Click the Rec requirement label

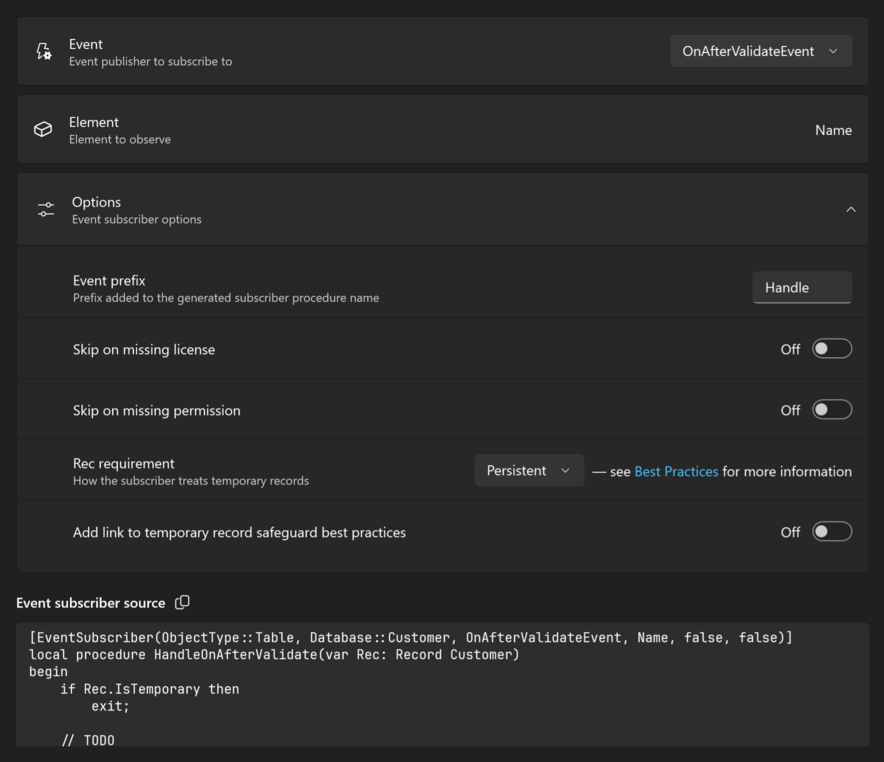click(123, 463)
